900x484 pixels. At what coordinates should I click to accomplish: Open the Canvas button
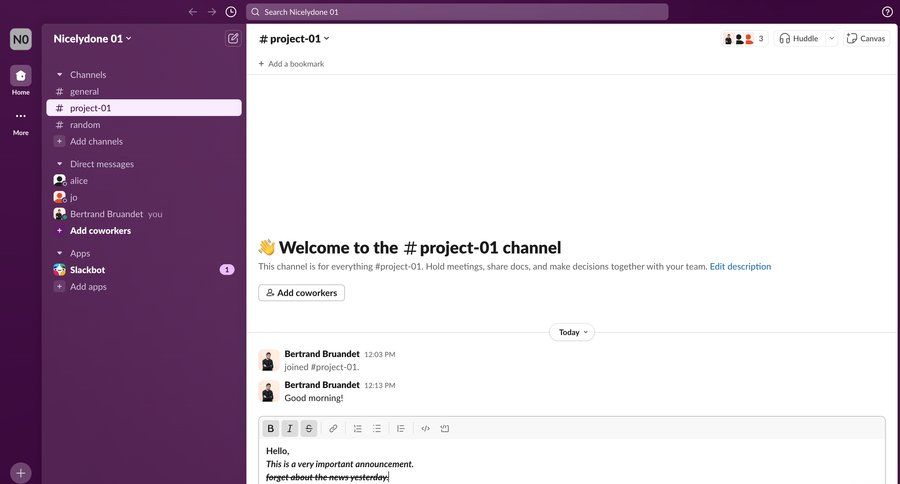click(x=866, y=38)
